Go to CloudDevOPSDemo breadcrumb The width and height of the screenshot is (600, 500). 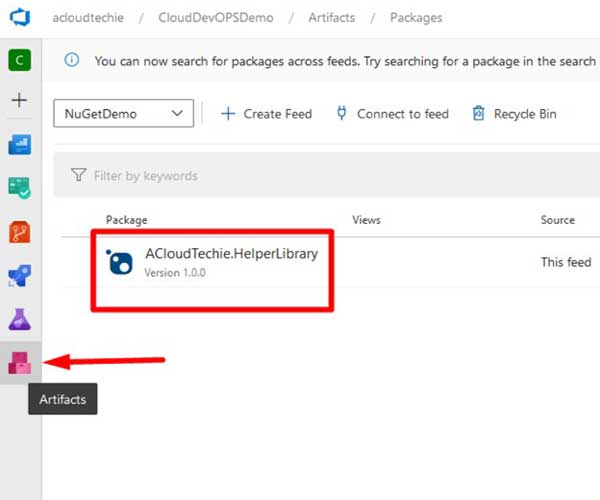tap(216, 18)
